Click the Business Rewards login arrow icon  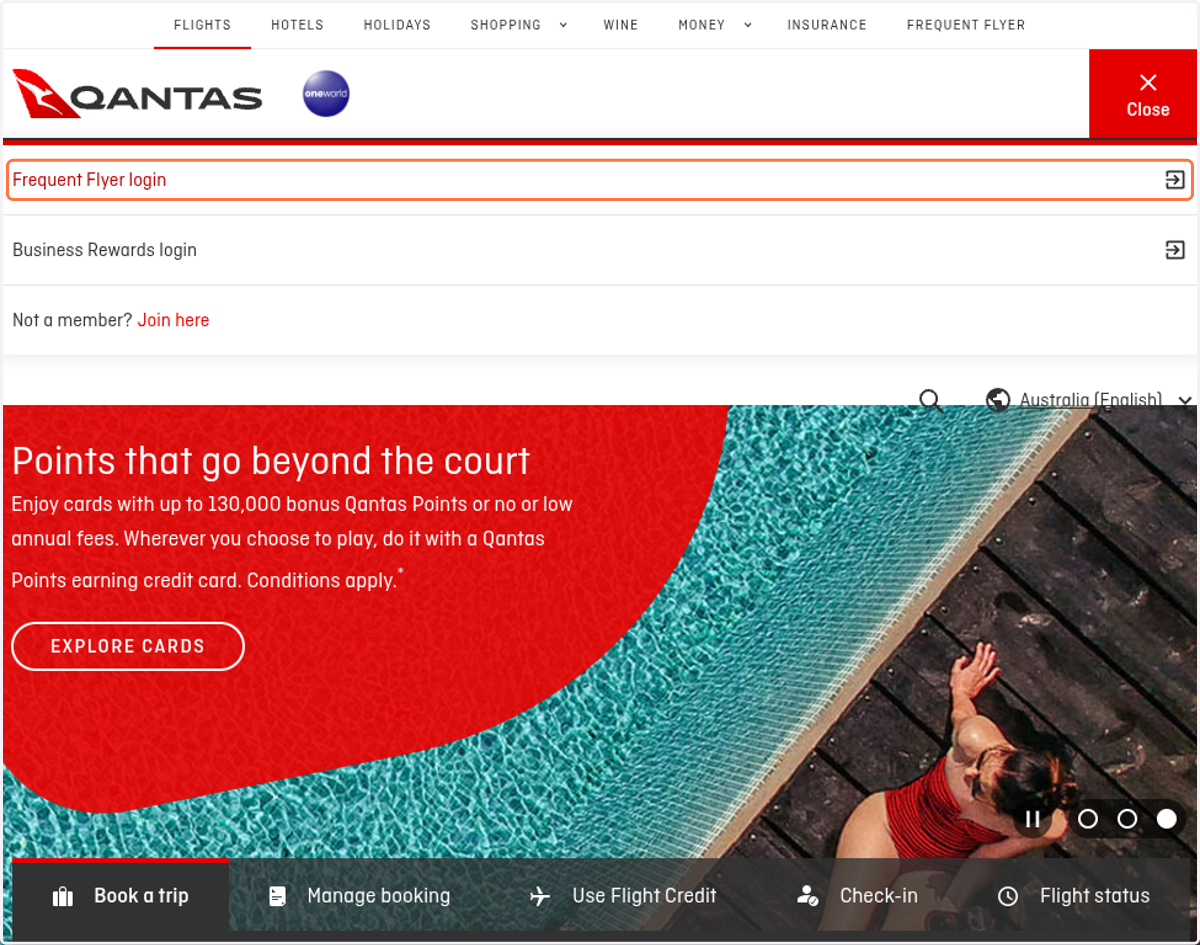pyautogui.click(x=1175, y=250)
